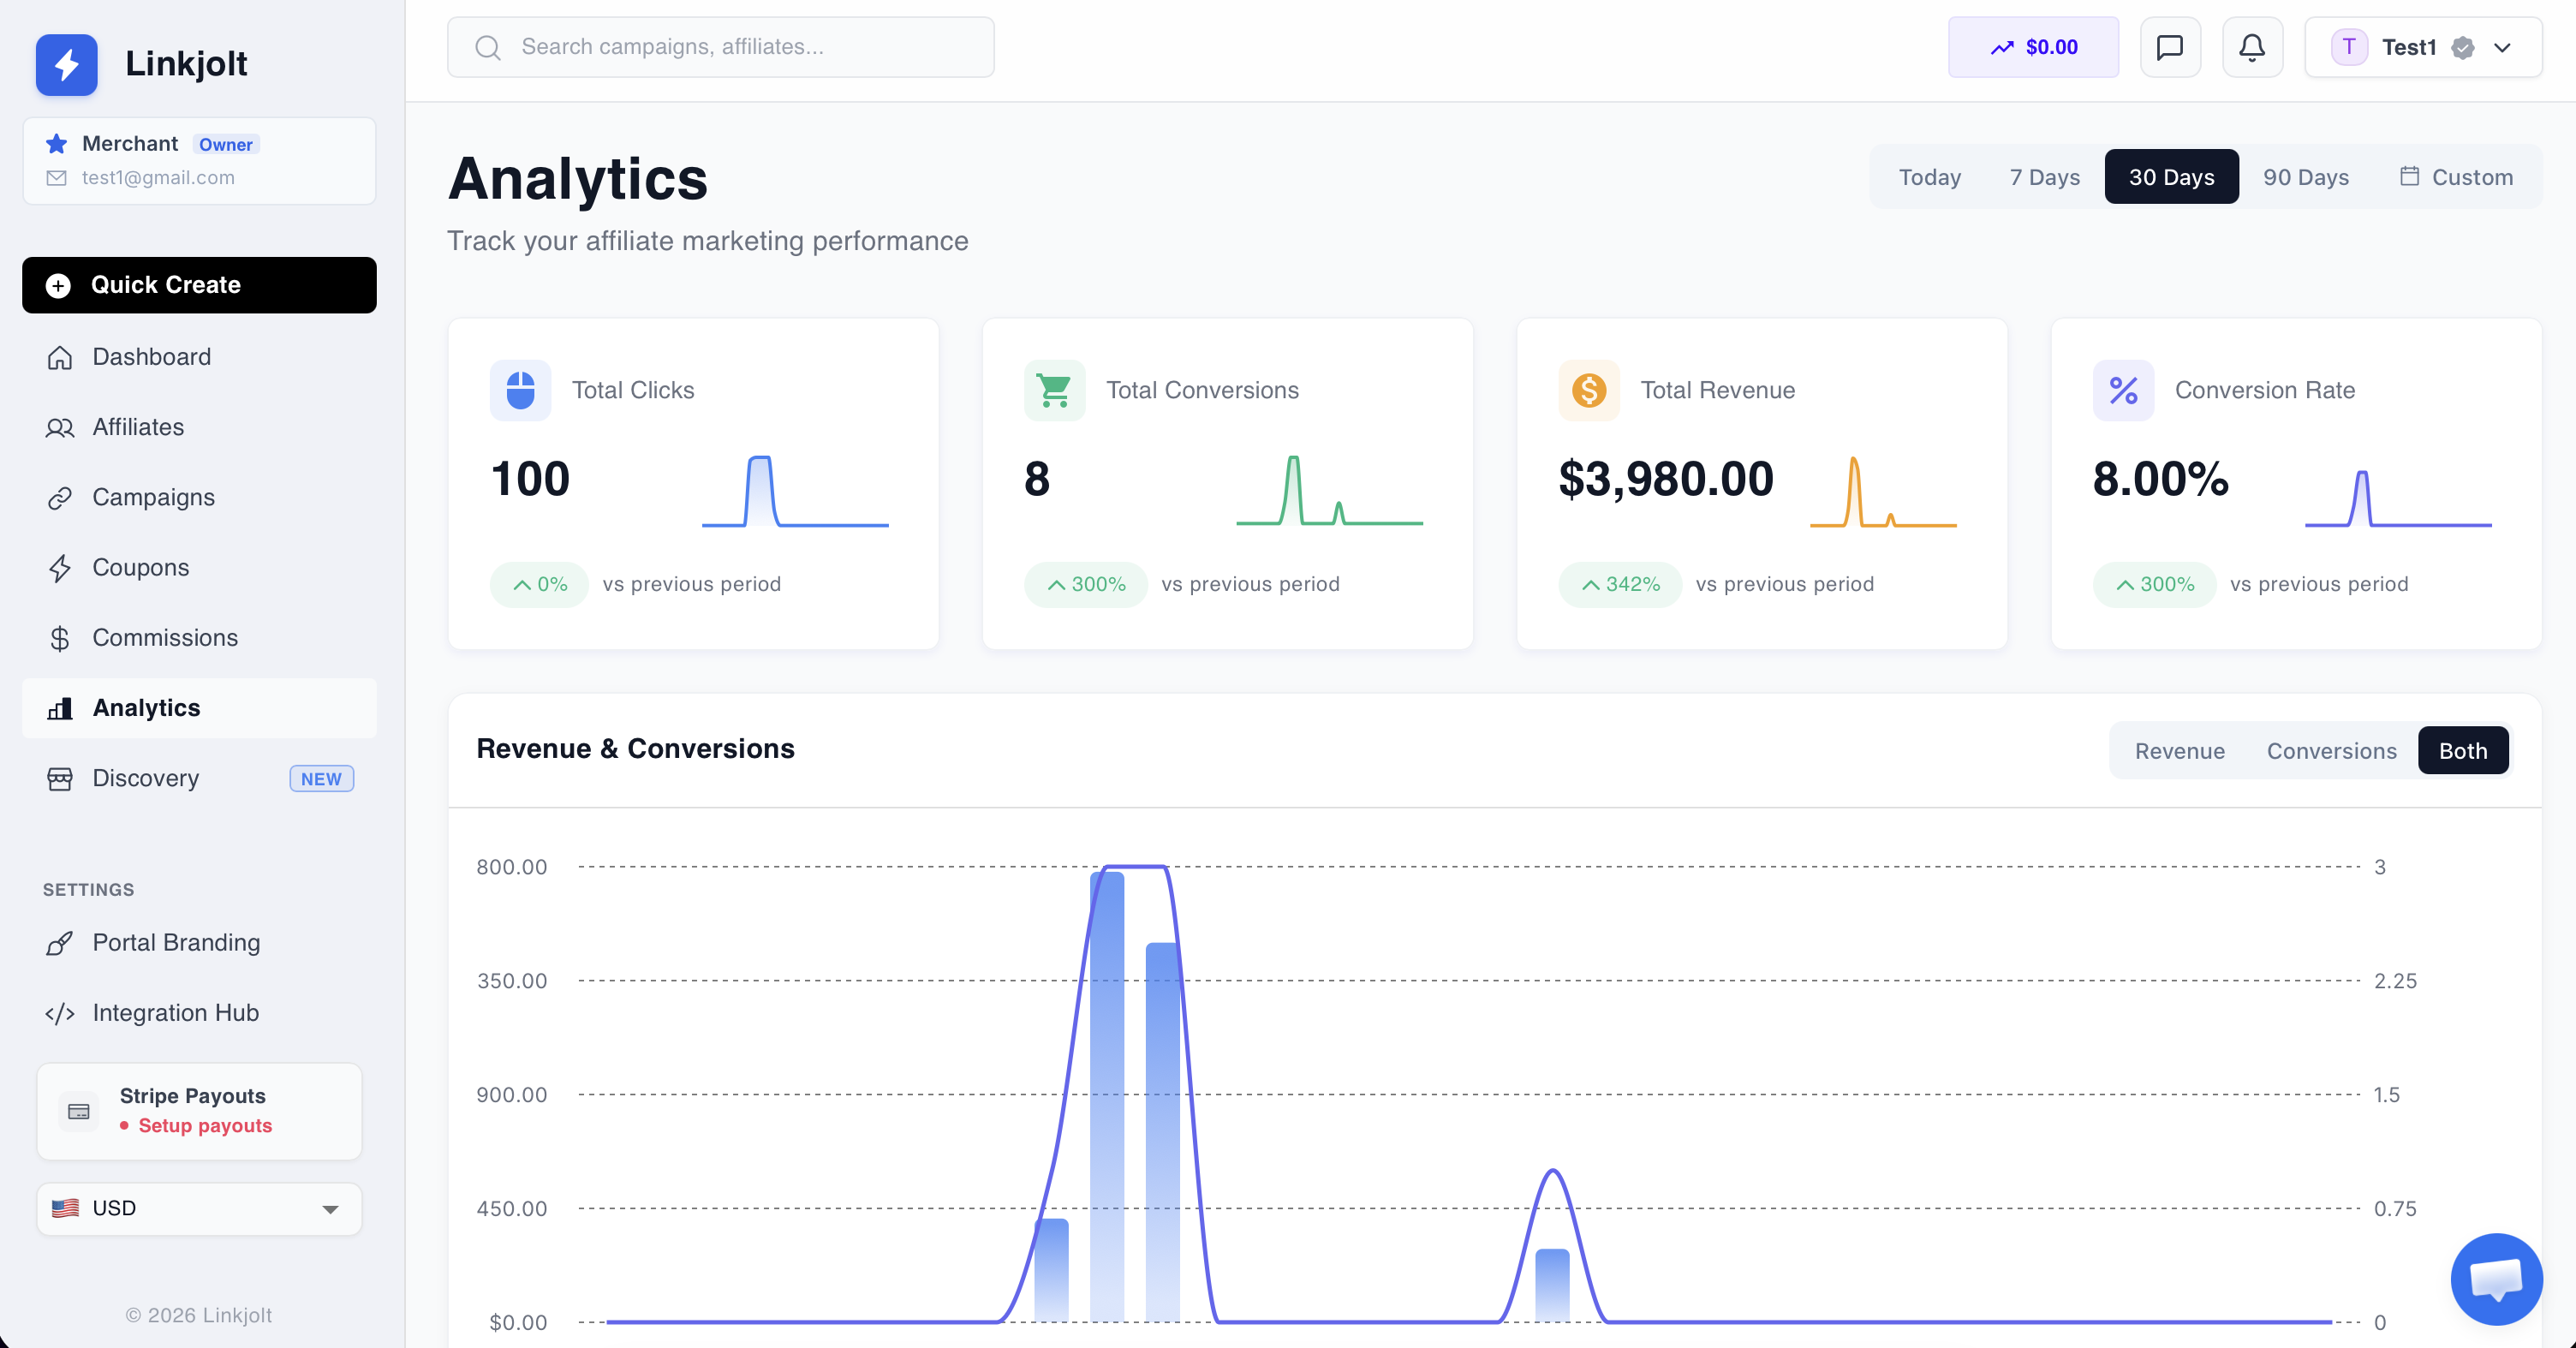Select the 7 Days range tab
The image size is (2576, 1348).
point(2044,177)
